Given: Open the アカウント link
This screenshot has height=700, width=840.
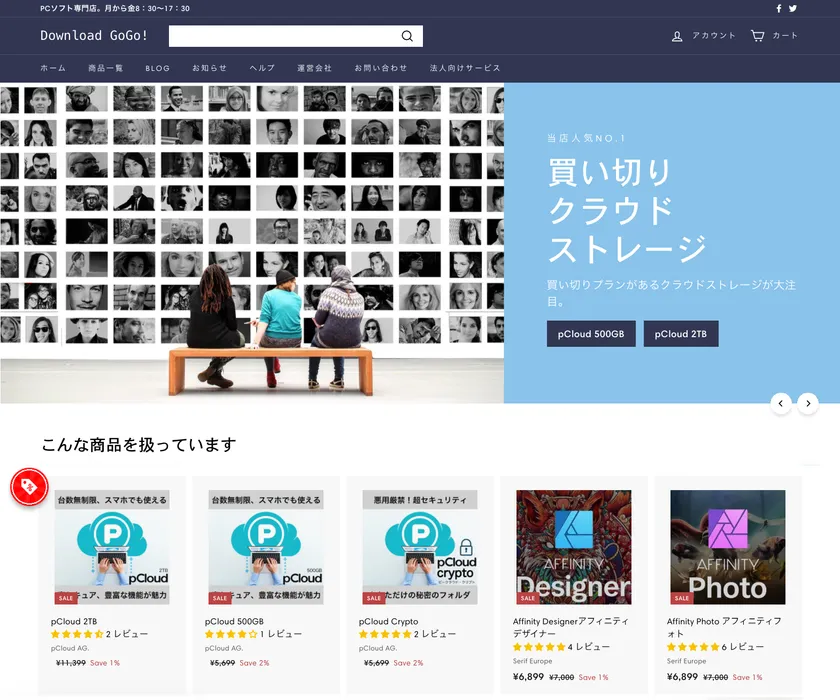Looking at the screenshot, I should coord(714,35).
